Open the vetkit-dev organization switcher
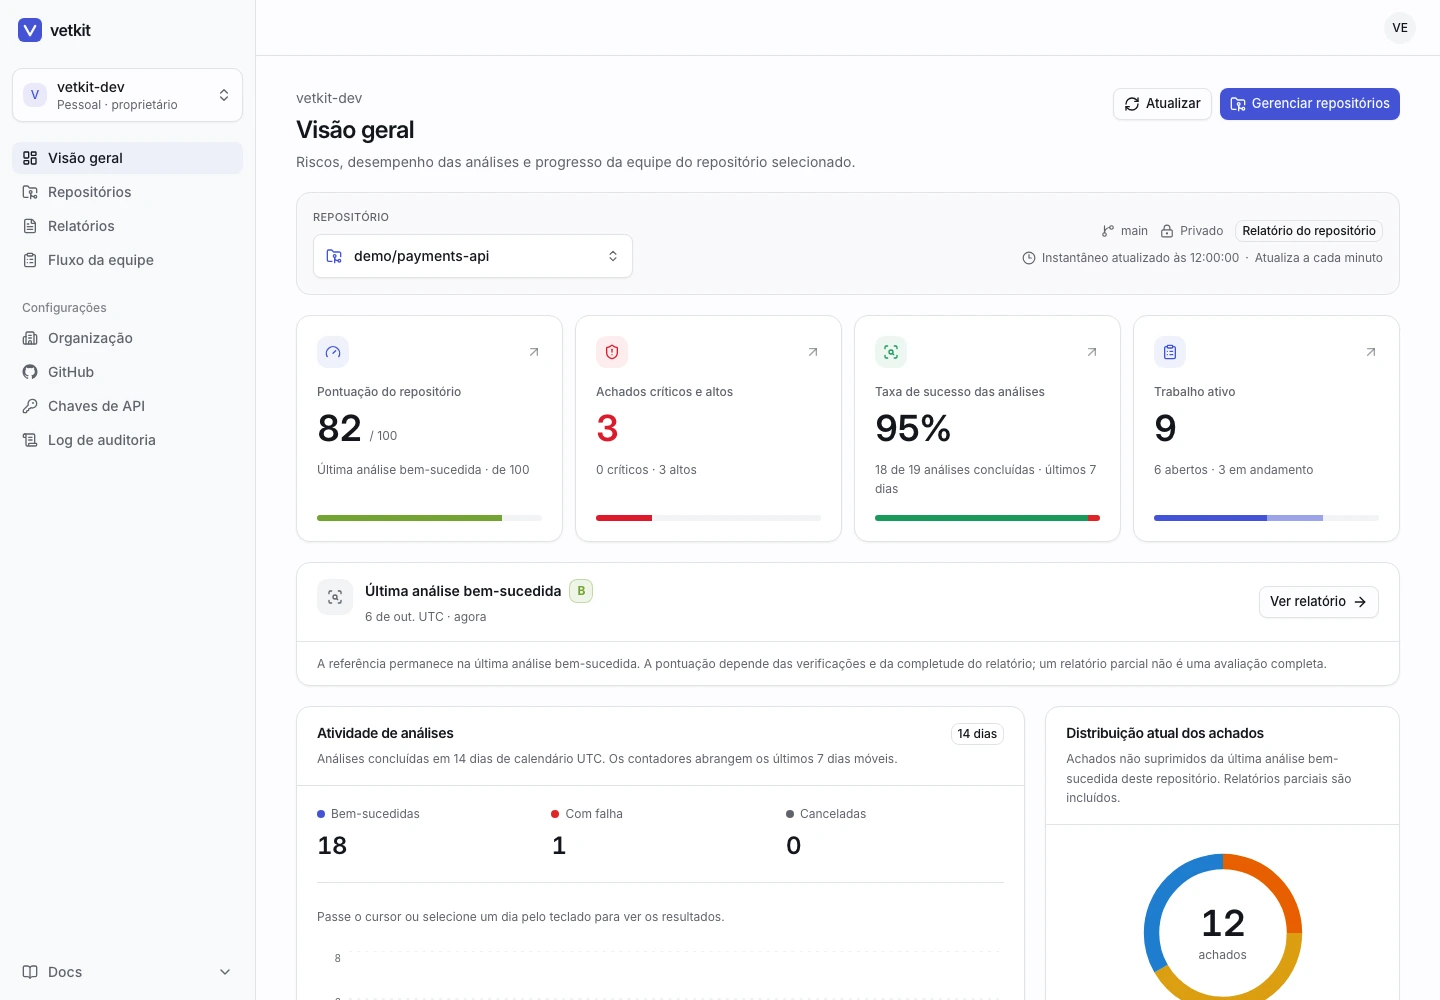Viewport: 1440px width, 1000px height. (x=127, y=95)
